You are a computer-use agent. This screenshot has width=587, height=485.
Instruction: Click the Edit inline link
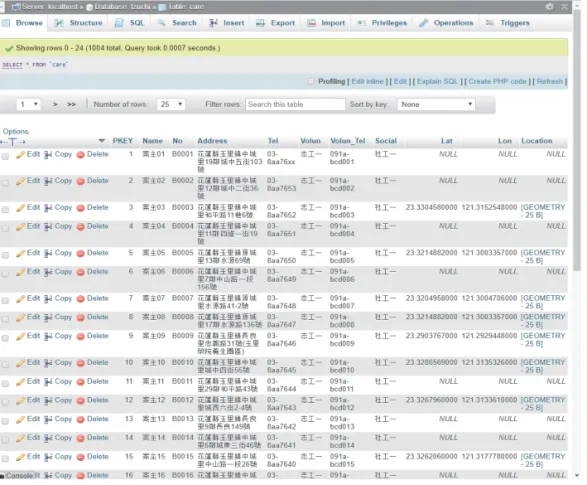[x=367, y=82]
